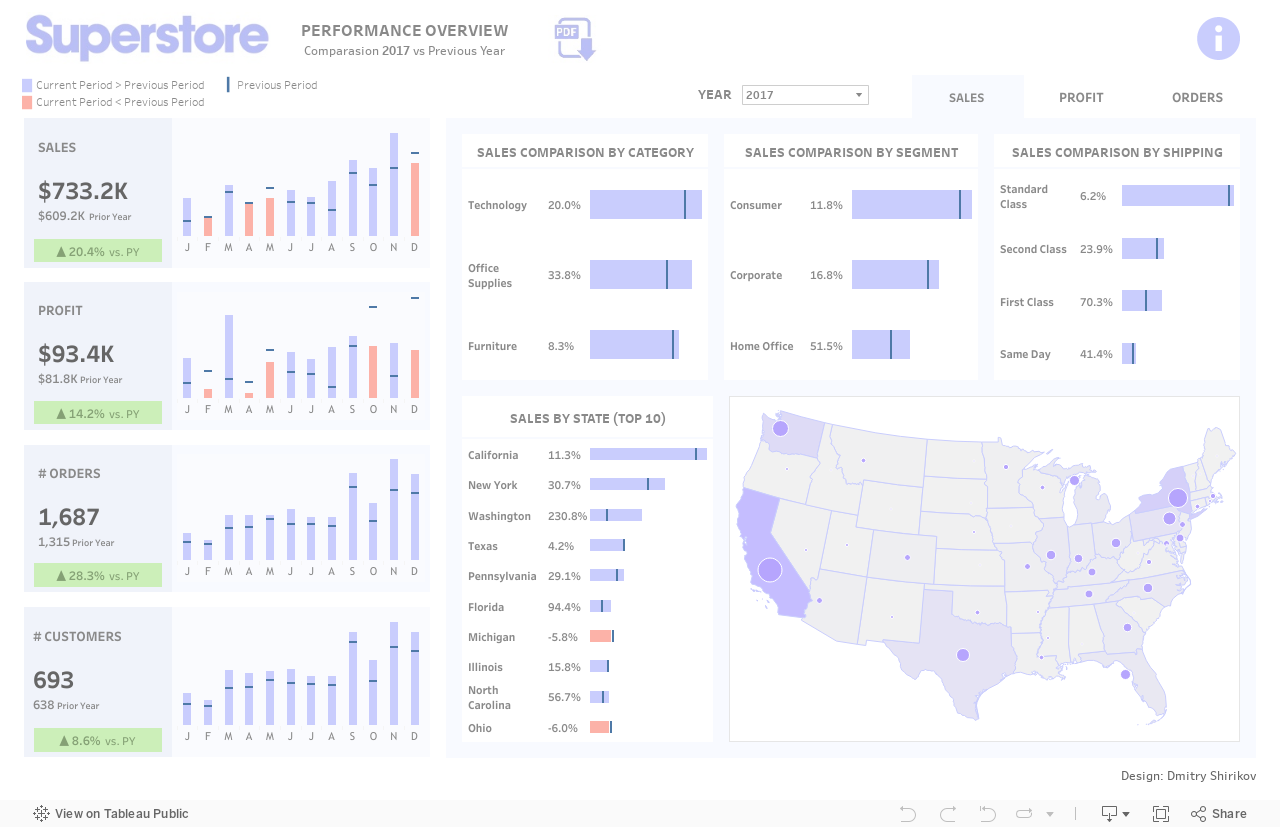
Task: Open the YEAR 2017 dropdown
Action: [805, 95]
